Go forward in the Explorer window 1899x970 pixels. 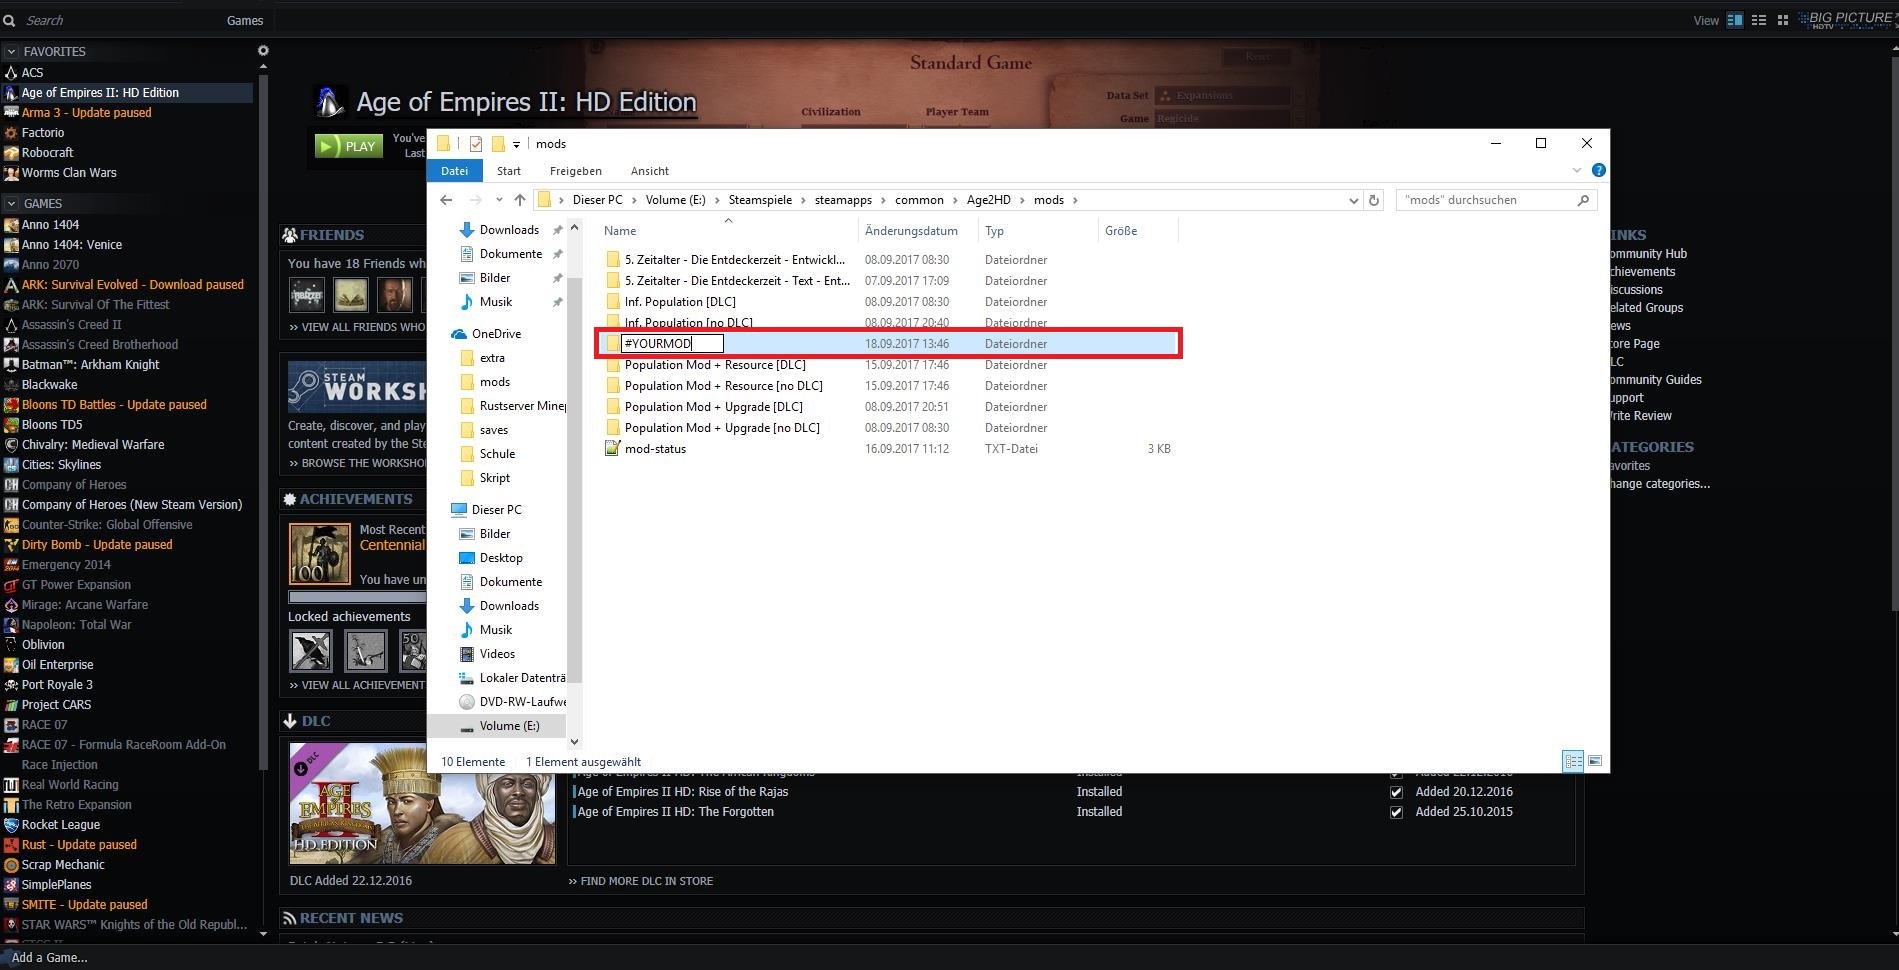point(476,200)
